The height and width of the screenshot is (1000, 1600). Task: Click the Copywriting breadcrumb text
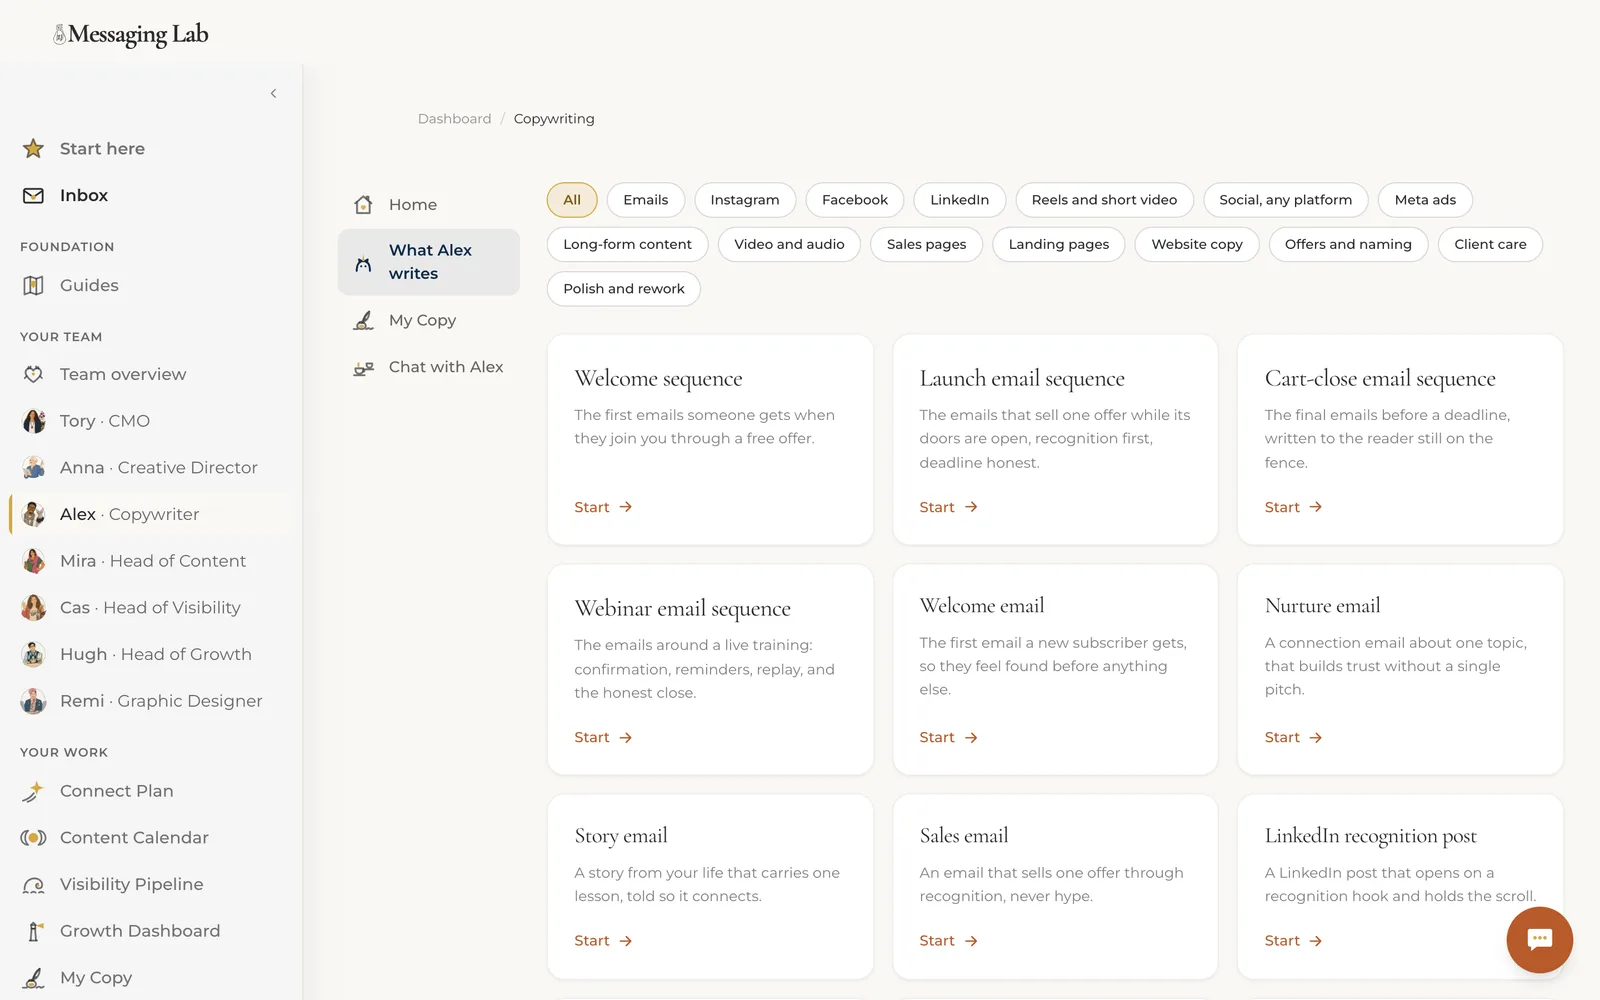(554, 119)
